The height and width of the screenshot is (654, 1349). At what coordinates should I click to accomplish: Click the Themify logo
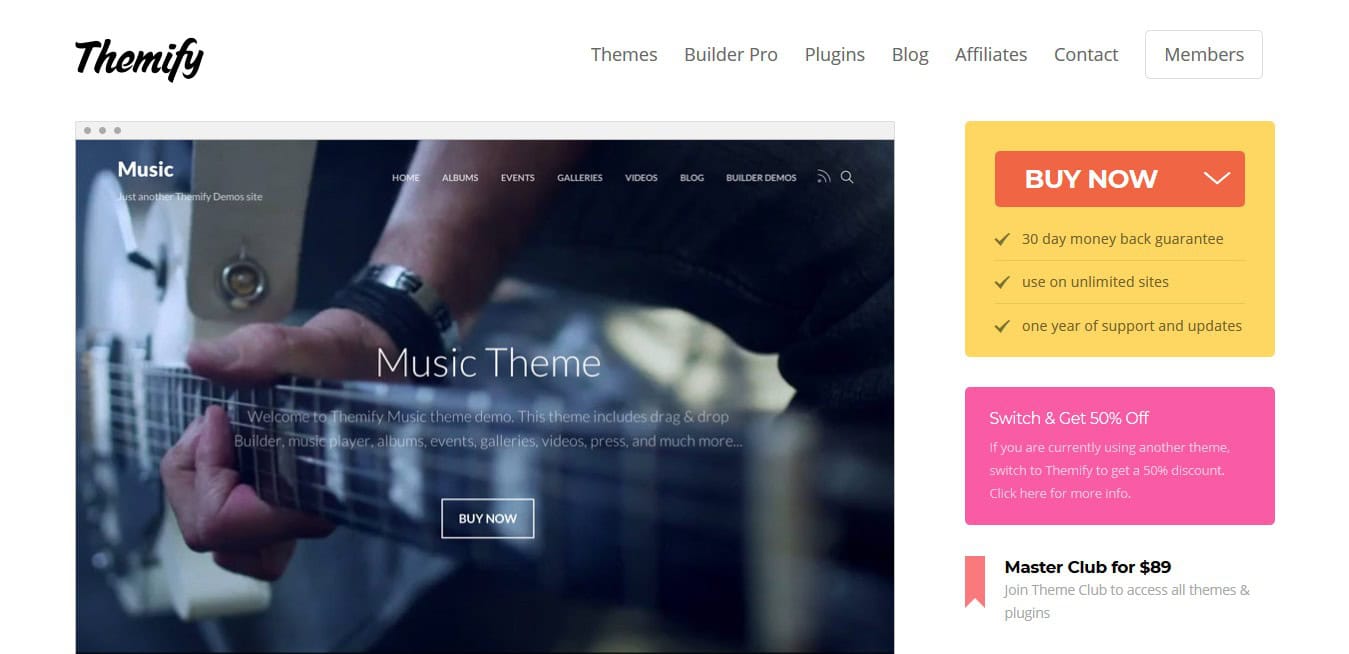pyautogui.click(x=139, y=58)
